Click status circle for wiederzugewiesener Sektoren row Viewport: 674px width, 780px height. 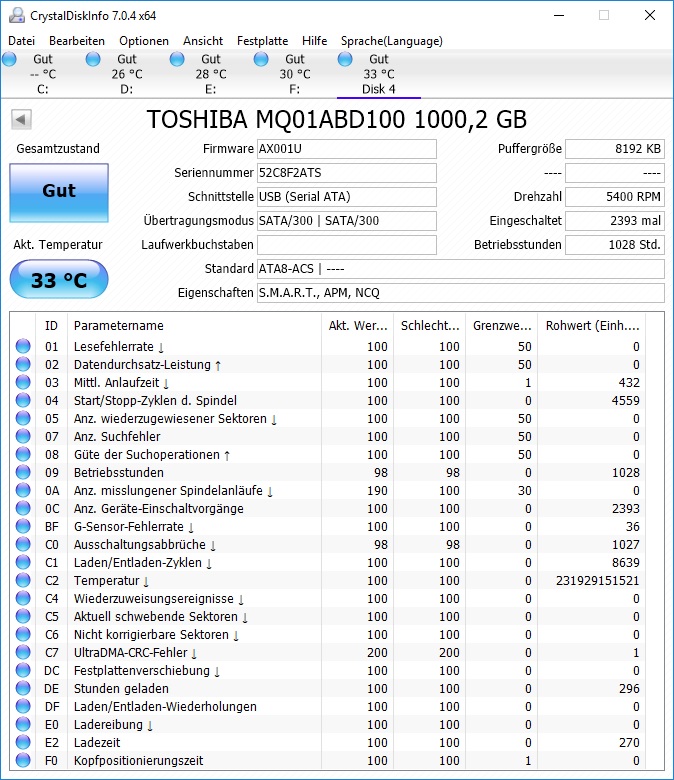[23, 418]
